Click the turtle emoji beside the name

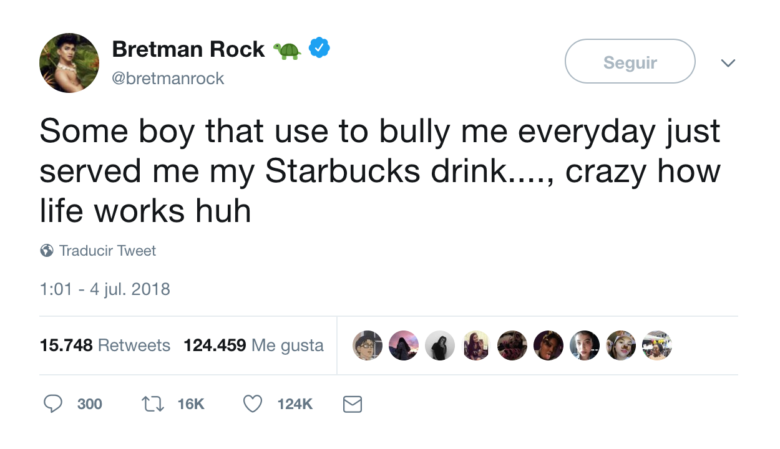pyautogui.click(x=286, y=49)
